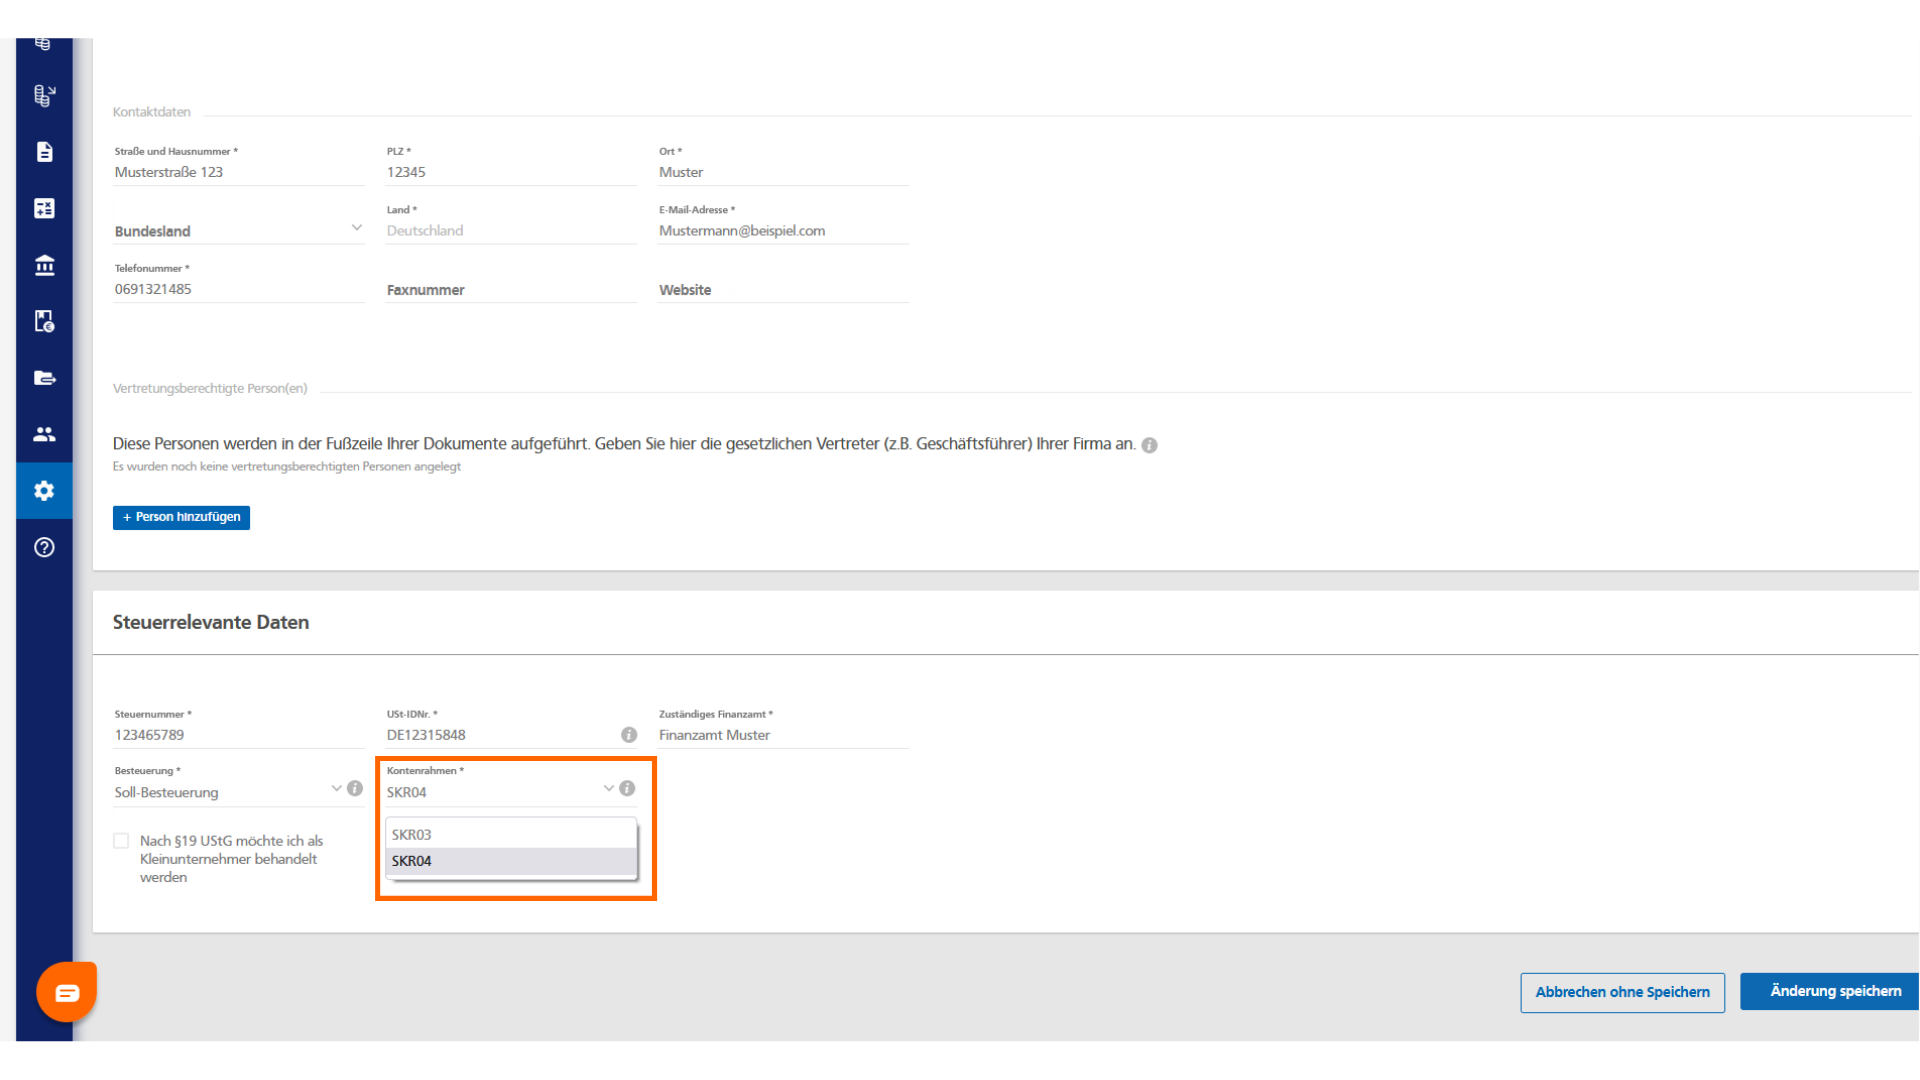1920x1080 pixels.
Task: Focus the Zuständiges Finanzamt field
Action: [x=783, y=735]
